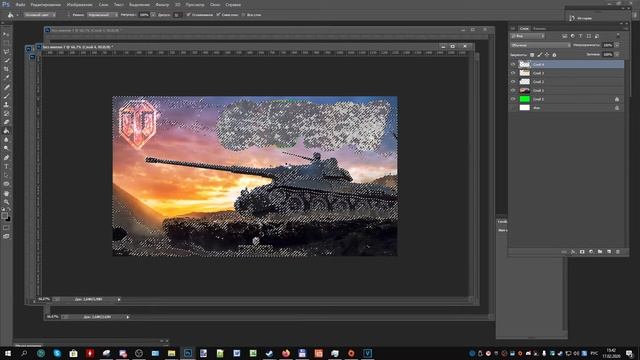Open the Редактирование menu
The width and height of the screenshot is (640, 360).
[46, 5]
